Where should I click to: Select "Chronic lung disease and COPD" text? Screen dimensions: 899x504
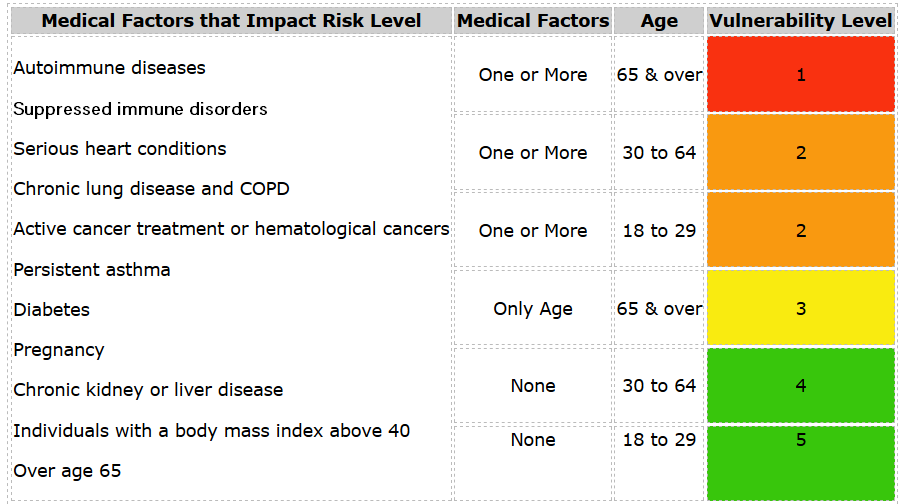point(151,189)
